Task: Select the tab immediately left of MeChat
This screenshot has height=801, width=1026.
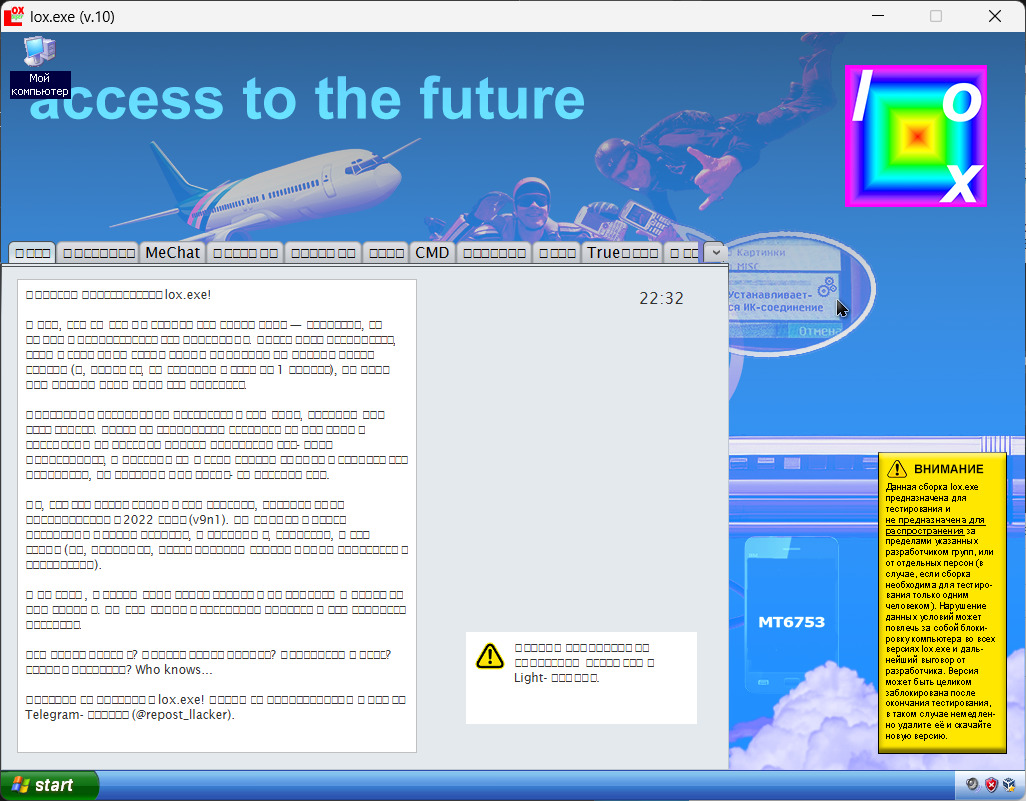Action: point(99,253)
